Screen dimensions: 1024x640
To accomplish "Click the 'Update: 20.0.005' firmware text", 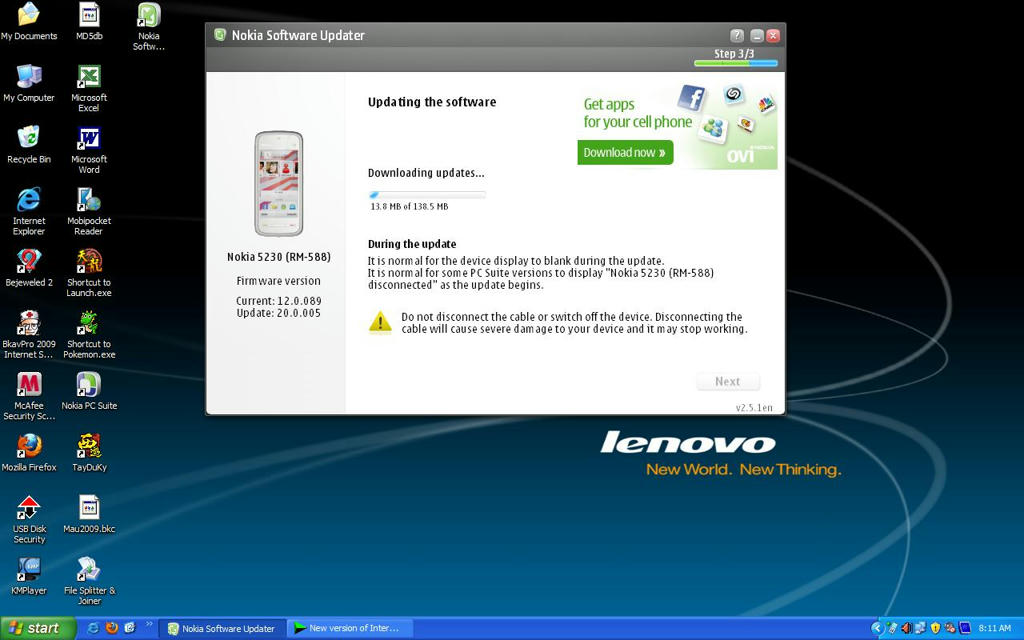I will pos(279,313).
